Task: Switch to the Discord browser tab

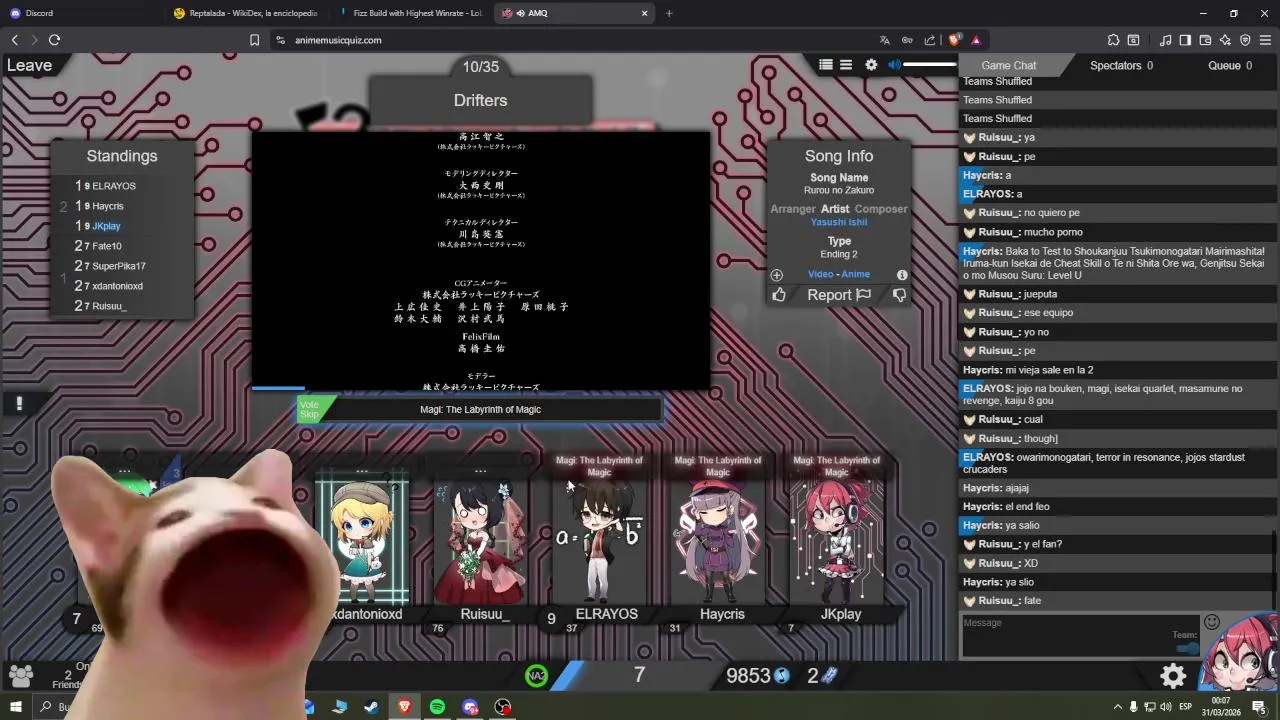Action: tap(80, 13)
